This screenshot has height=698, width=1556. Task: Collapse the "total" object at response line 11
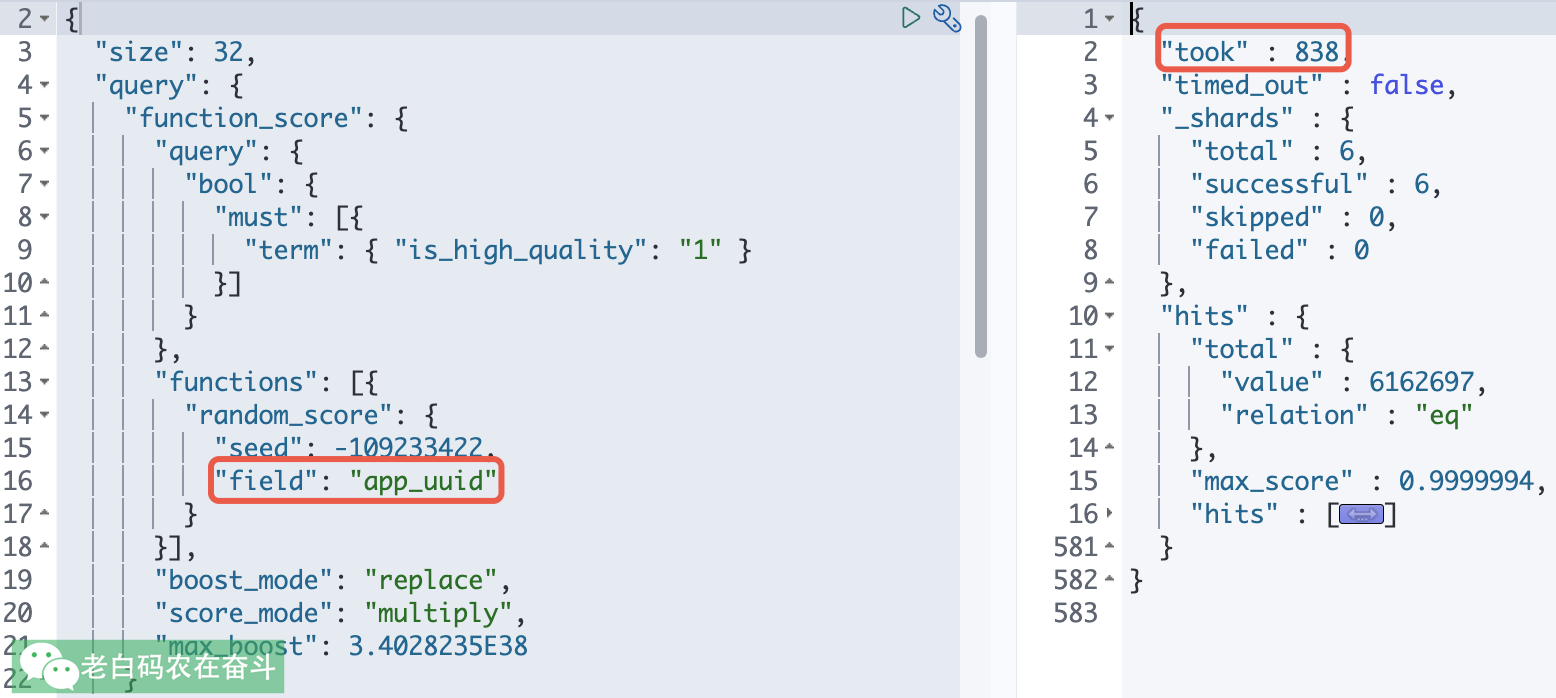point(1110,350)
